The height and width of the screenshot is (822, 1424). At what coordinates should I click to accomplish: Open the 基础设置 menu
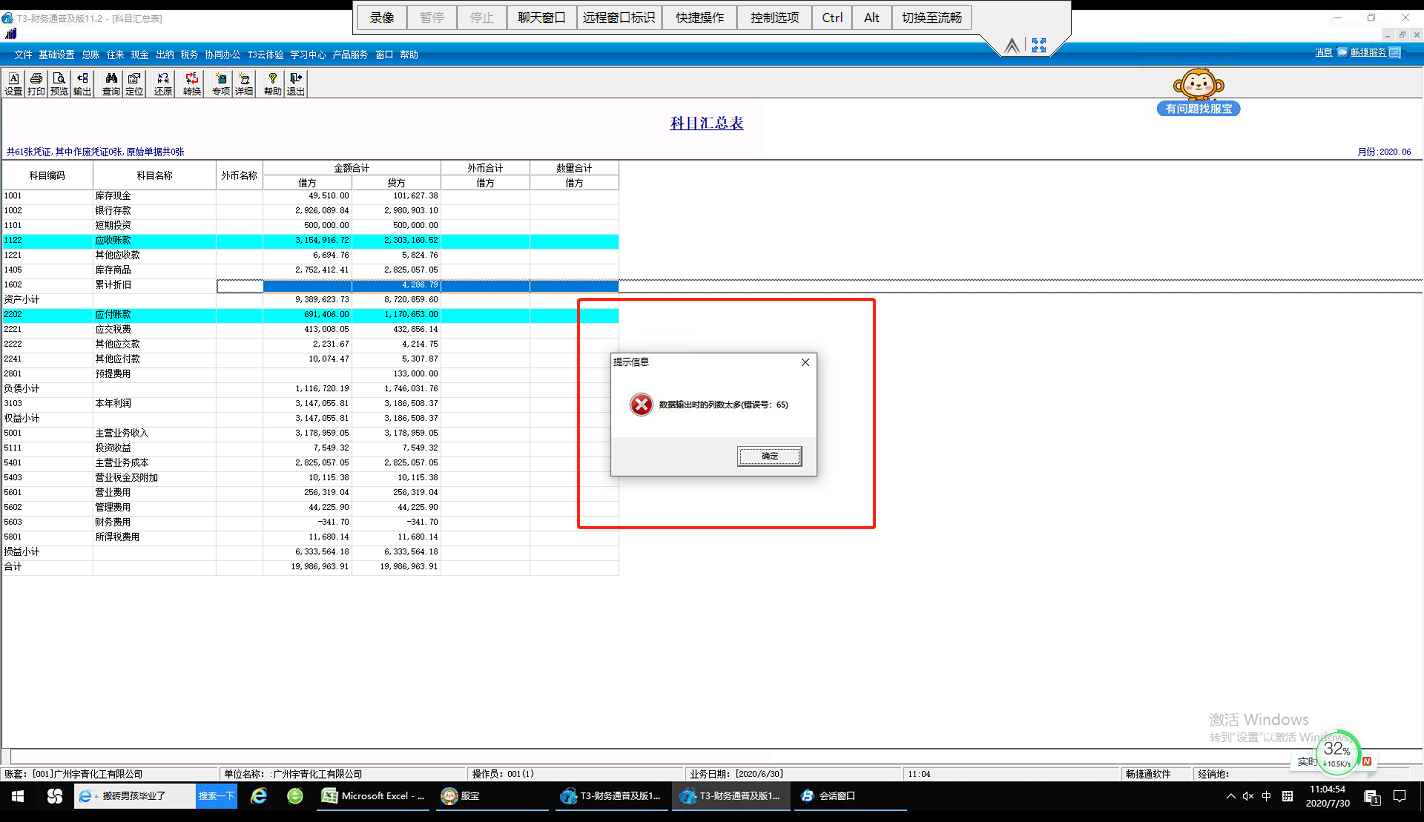click(57, 55)
